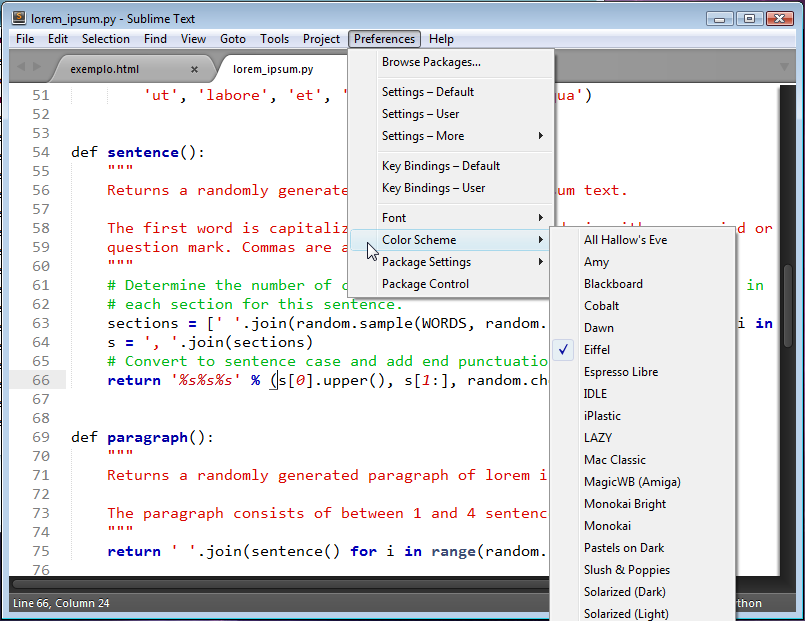Open the Tools menu
Image resolution: width=805 pixels, height=621 pixels.
tap(274, 39)
